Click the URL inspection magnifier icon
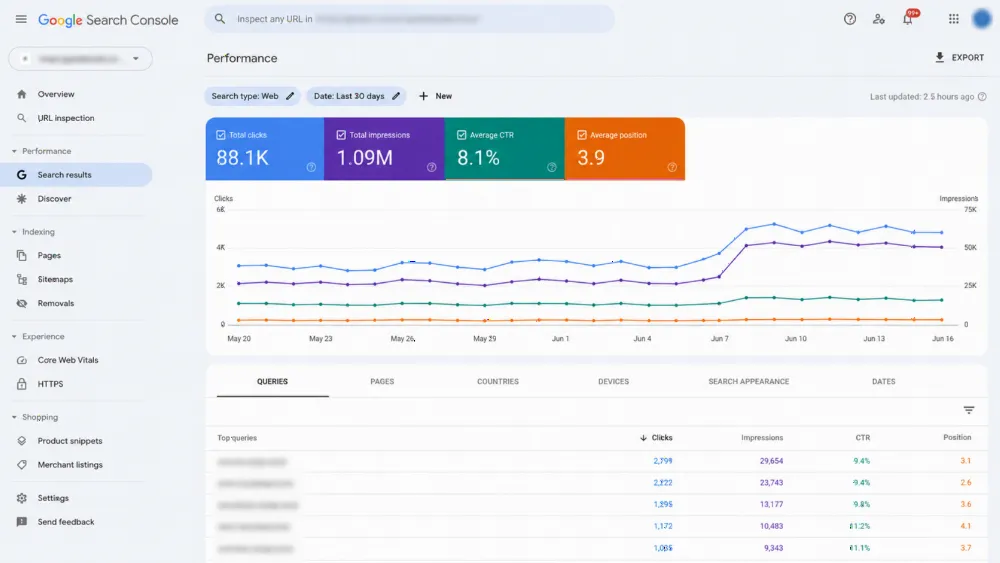The width and height of the screenshot is (1000, 563). pyautogui.click(x=22, y=118)
